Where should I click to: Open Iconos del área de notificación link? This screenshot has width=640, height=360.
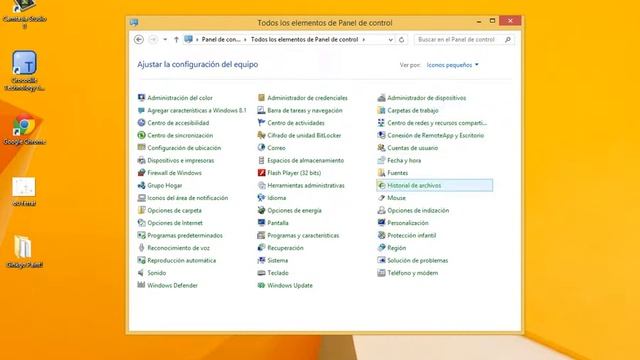pos(187,198)
